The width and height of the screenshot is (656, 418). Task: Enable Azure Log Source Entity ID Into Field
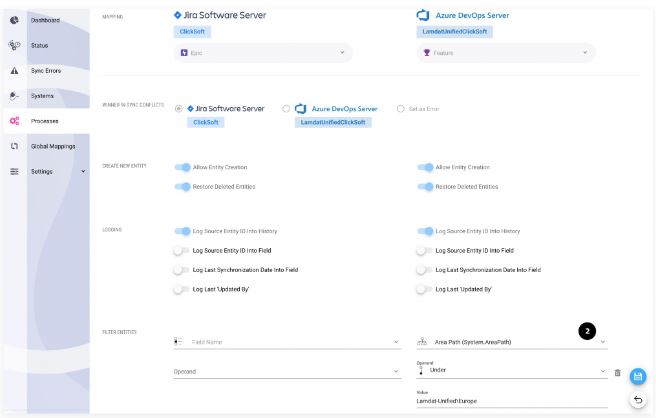pos(424,251)
